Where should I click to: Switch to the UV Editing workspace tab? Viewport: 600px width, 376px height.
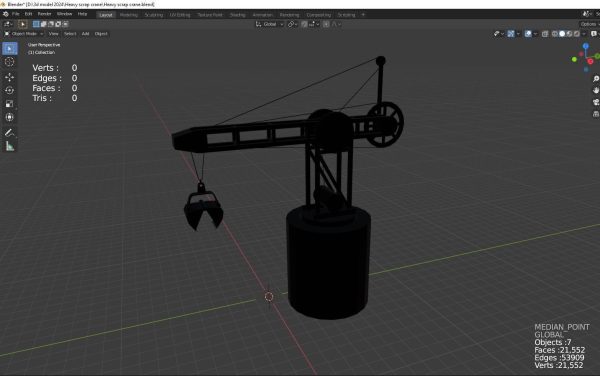pyautogui.click(x=180, y=15)
